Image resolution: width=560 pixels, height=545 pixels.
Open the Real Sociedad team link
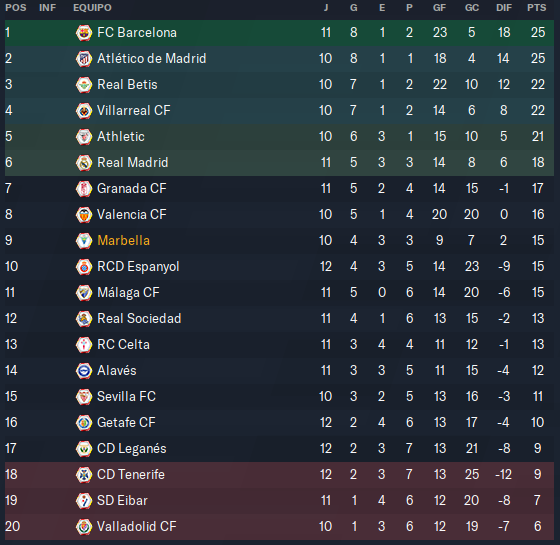point(139,319)
